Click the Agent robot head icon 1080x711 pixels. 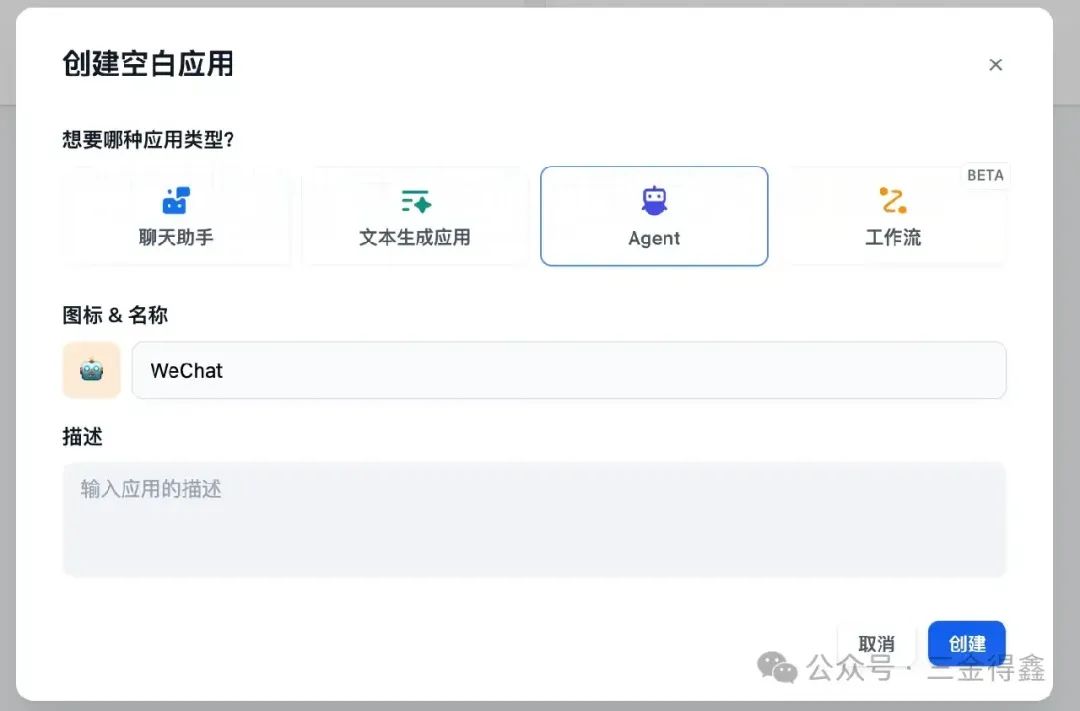(654, 198)
